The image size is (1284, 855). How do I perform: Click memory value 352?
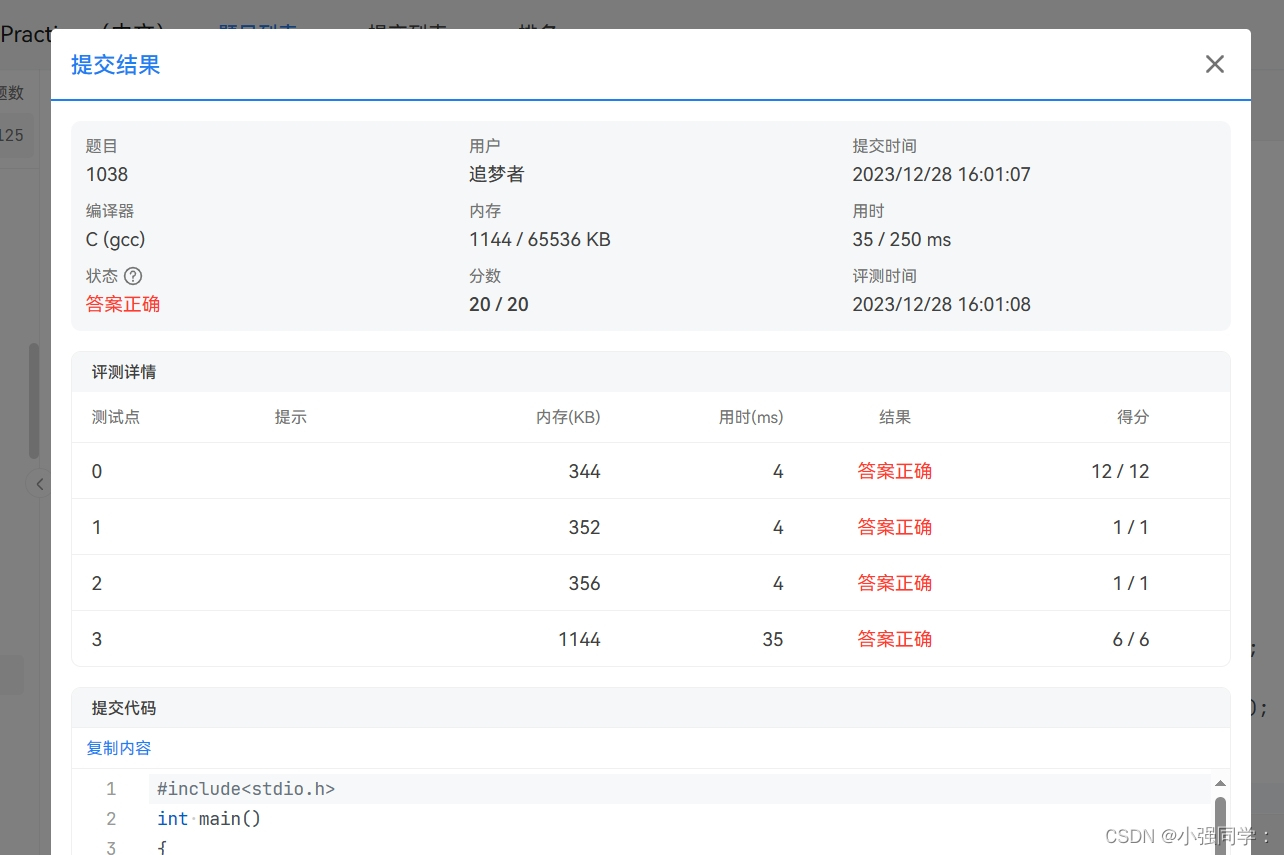[584, 527]
